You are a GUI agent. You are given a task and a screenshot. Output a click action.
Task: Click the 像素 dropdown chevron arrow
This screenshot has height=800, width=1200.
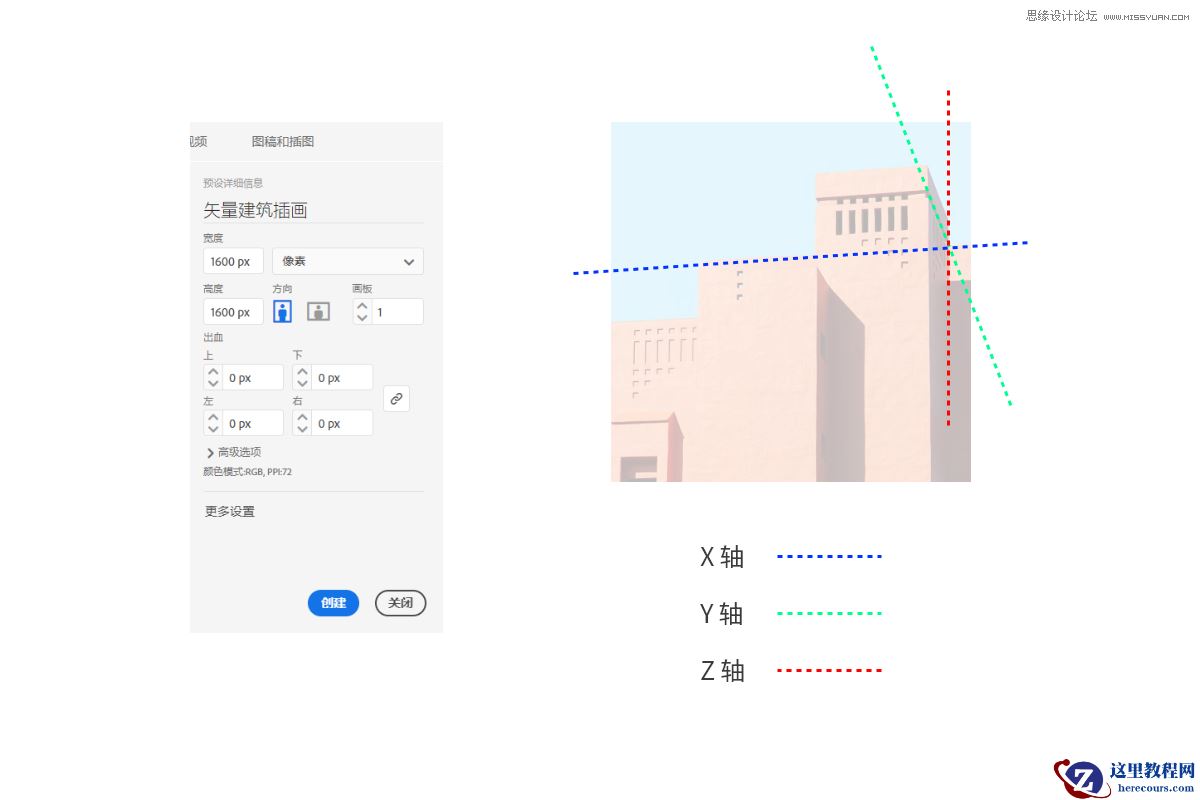point(407,261)
